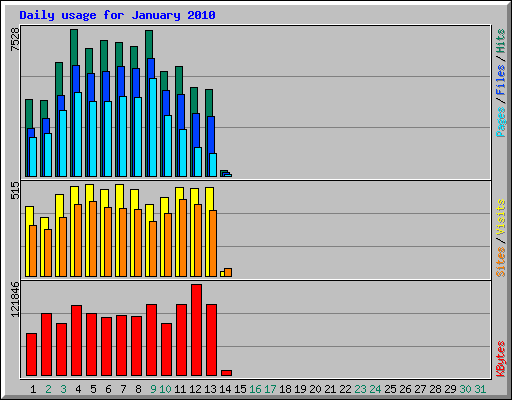The width and height of the screenshot is (512, 400).
Task: Click the tallest red KBytes bar for day 12
Action: click(x=196, y=330)
